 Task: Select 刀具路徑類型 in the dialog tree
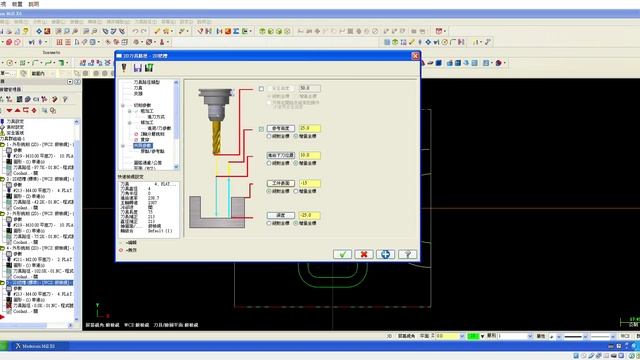click(x=147, y=82)
